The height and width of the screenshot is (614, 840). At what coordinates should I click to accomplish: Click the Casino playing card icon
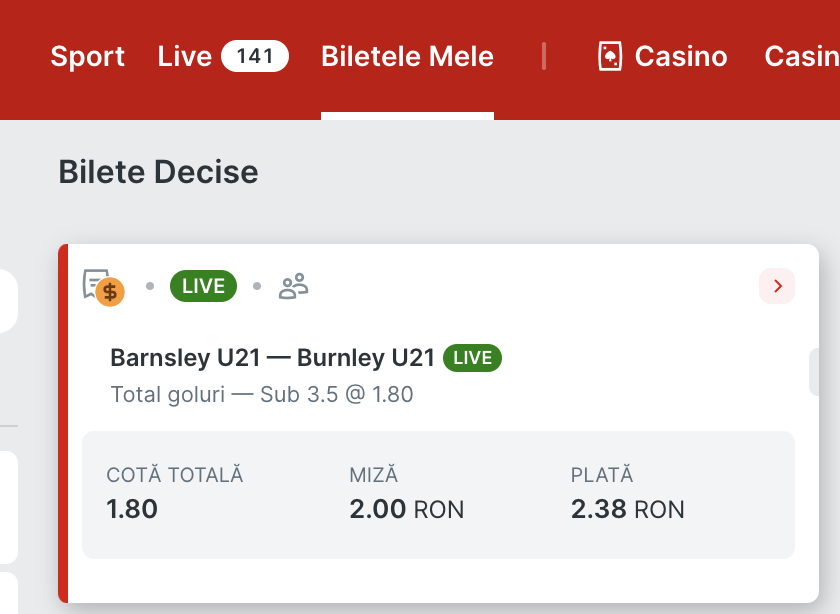click(x=610, y=56)
